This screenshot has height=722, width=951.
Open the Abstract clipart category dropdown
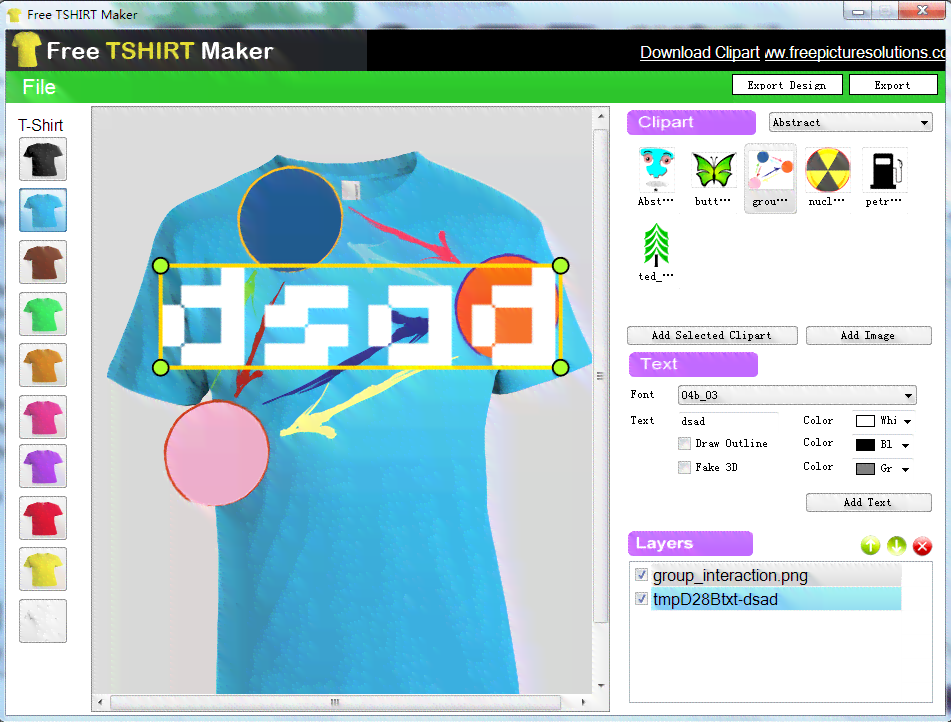point(850,123)
